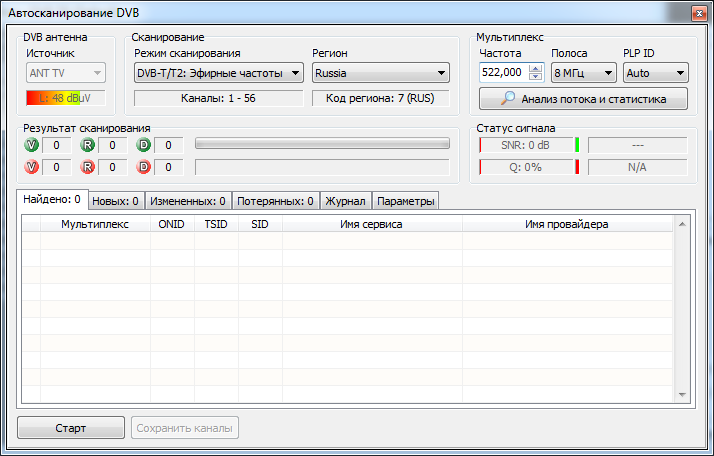The image size is (714, 456).
Task: Click the red R radio channels icon
Action: [x=88, y=167]
